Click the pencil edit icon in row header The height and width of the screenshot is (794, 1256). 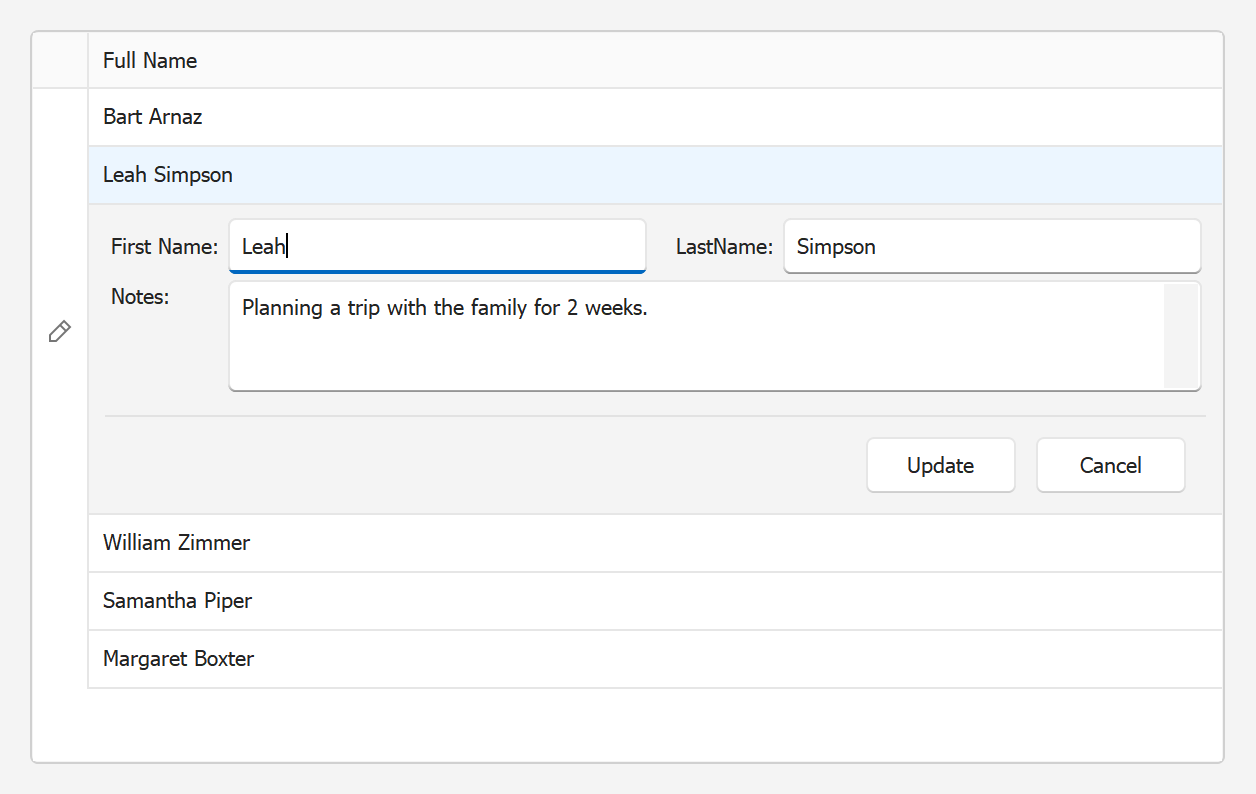60,332
